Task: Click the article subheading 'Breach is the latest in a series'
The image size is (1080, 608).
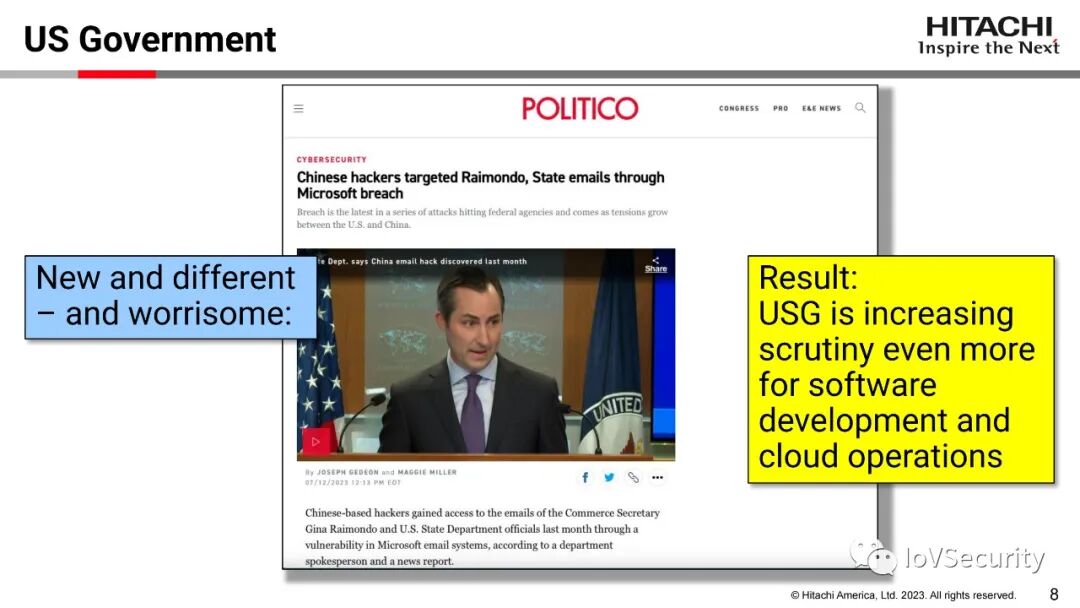Action: click(x=482, y=218)
